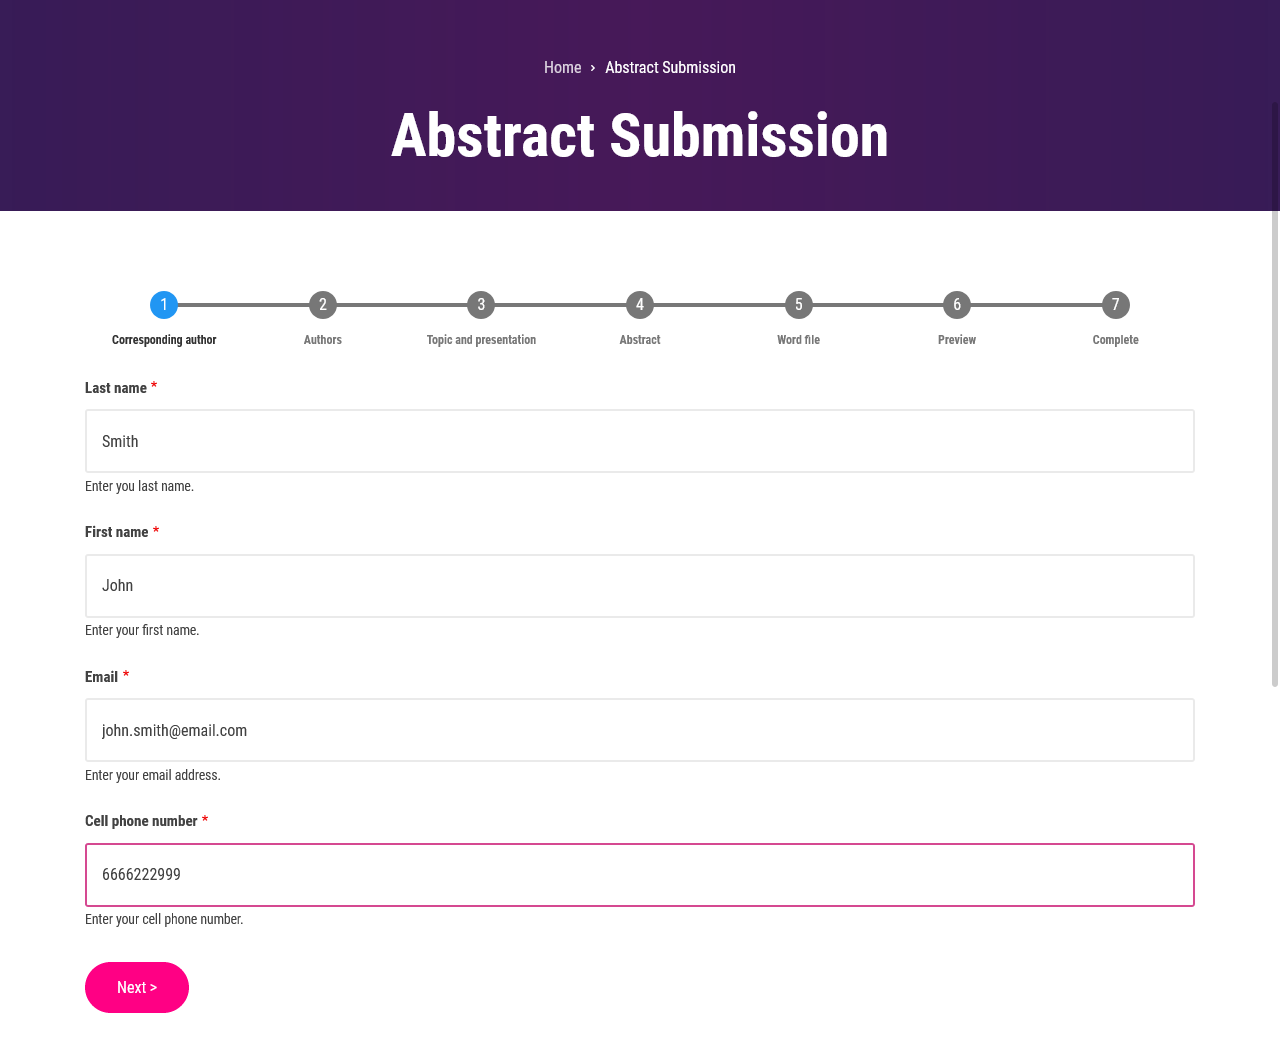Image resolution: width=1280 pixels, height=1040 pixels.
Task: Click into the Email input field
Action: [x=640, y=730]
